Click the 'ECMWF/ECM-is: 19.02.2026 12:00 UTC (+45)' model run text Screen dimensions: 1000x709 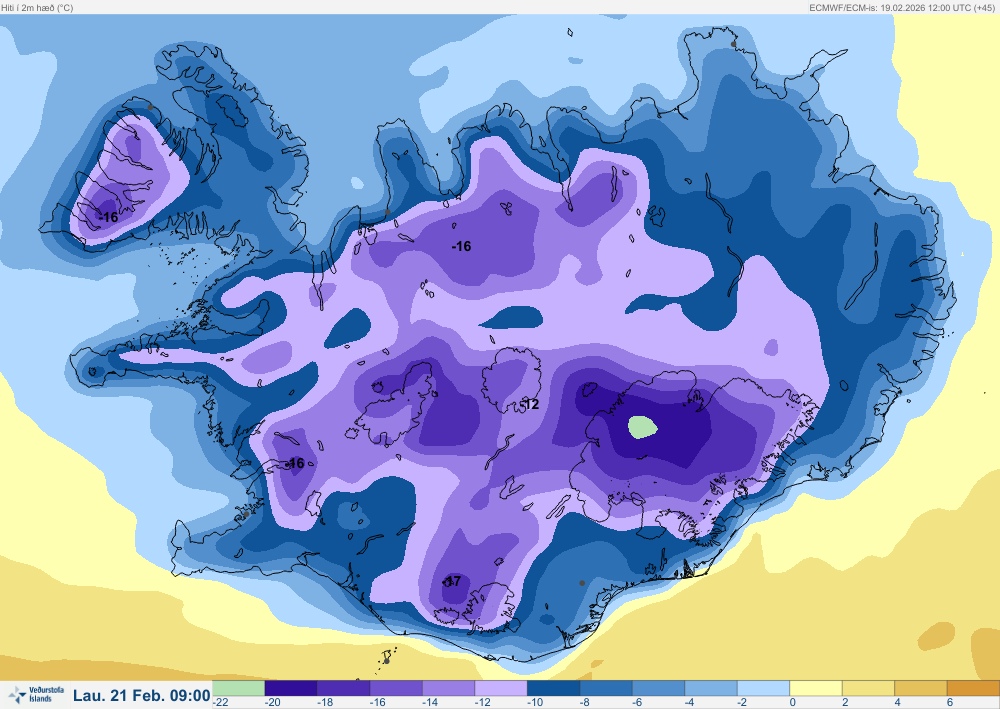pos(902,8)
